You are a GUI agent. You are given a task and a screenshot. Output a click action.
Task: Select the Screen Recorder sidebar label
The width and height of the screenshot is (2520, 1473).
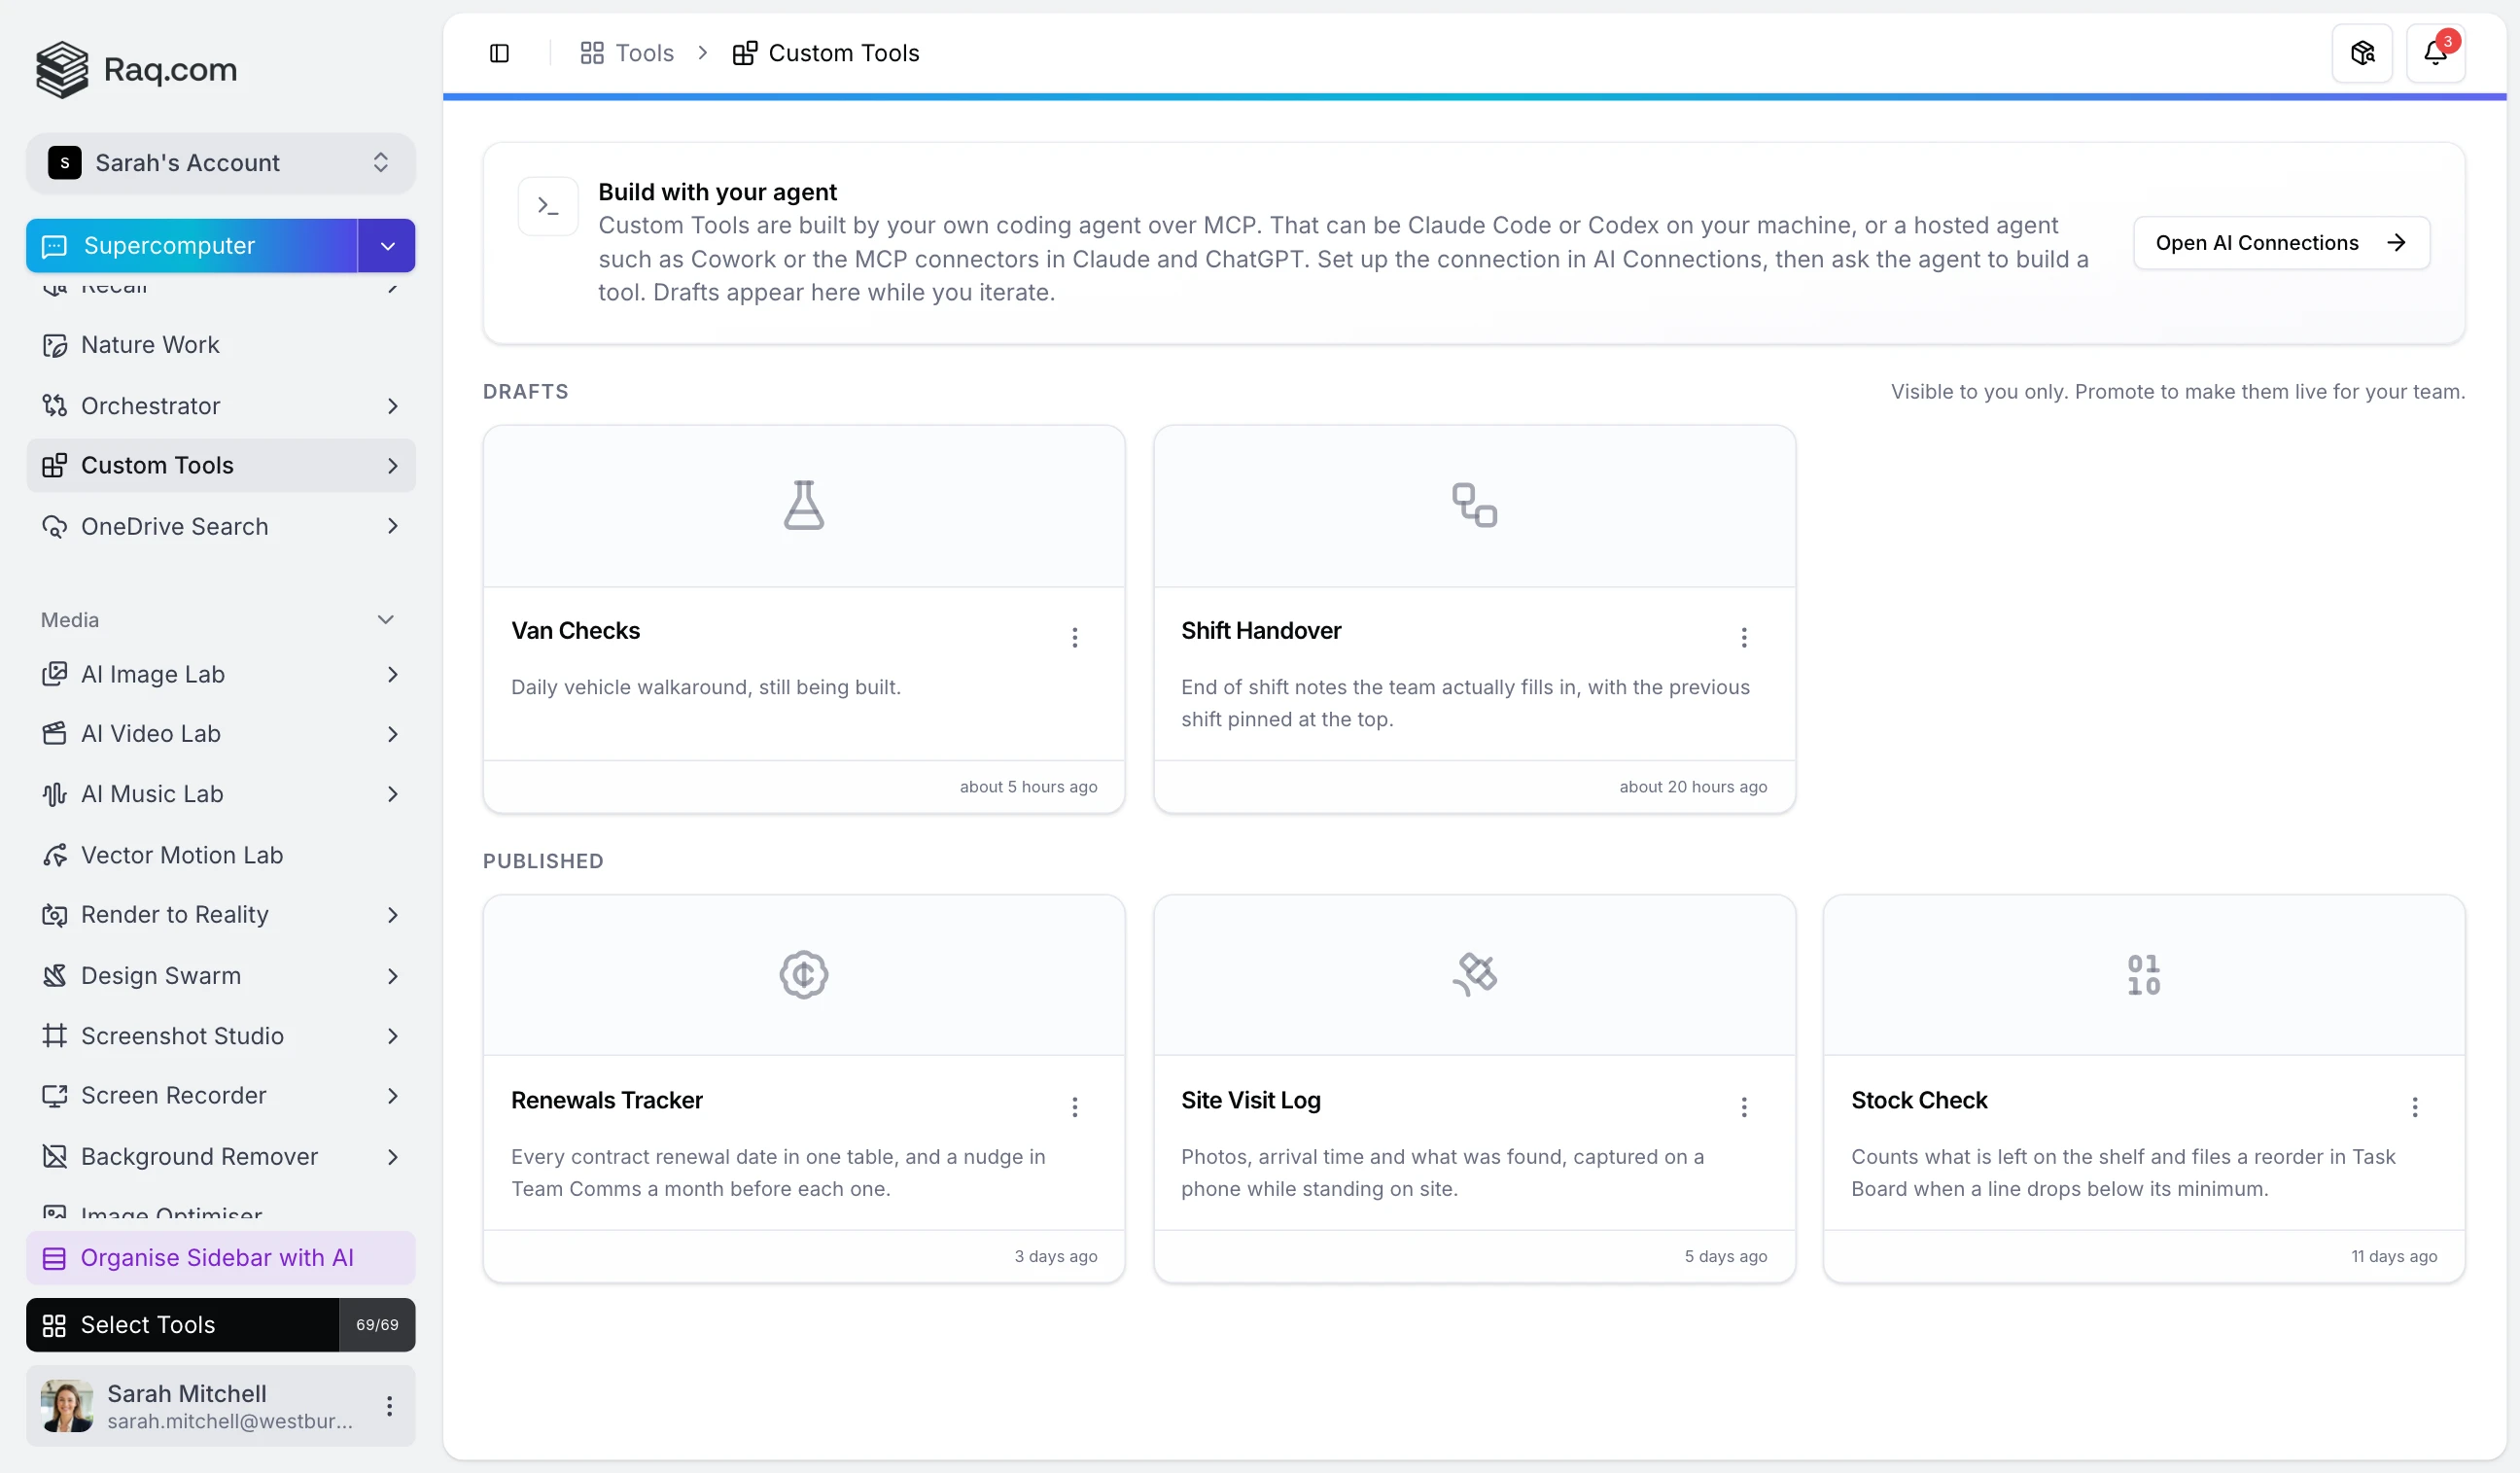[x=174, y=1096]
